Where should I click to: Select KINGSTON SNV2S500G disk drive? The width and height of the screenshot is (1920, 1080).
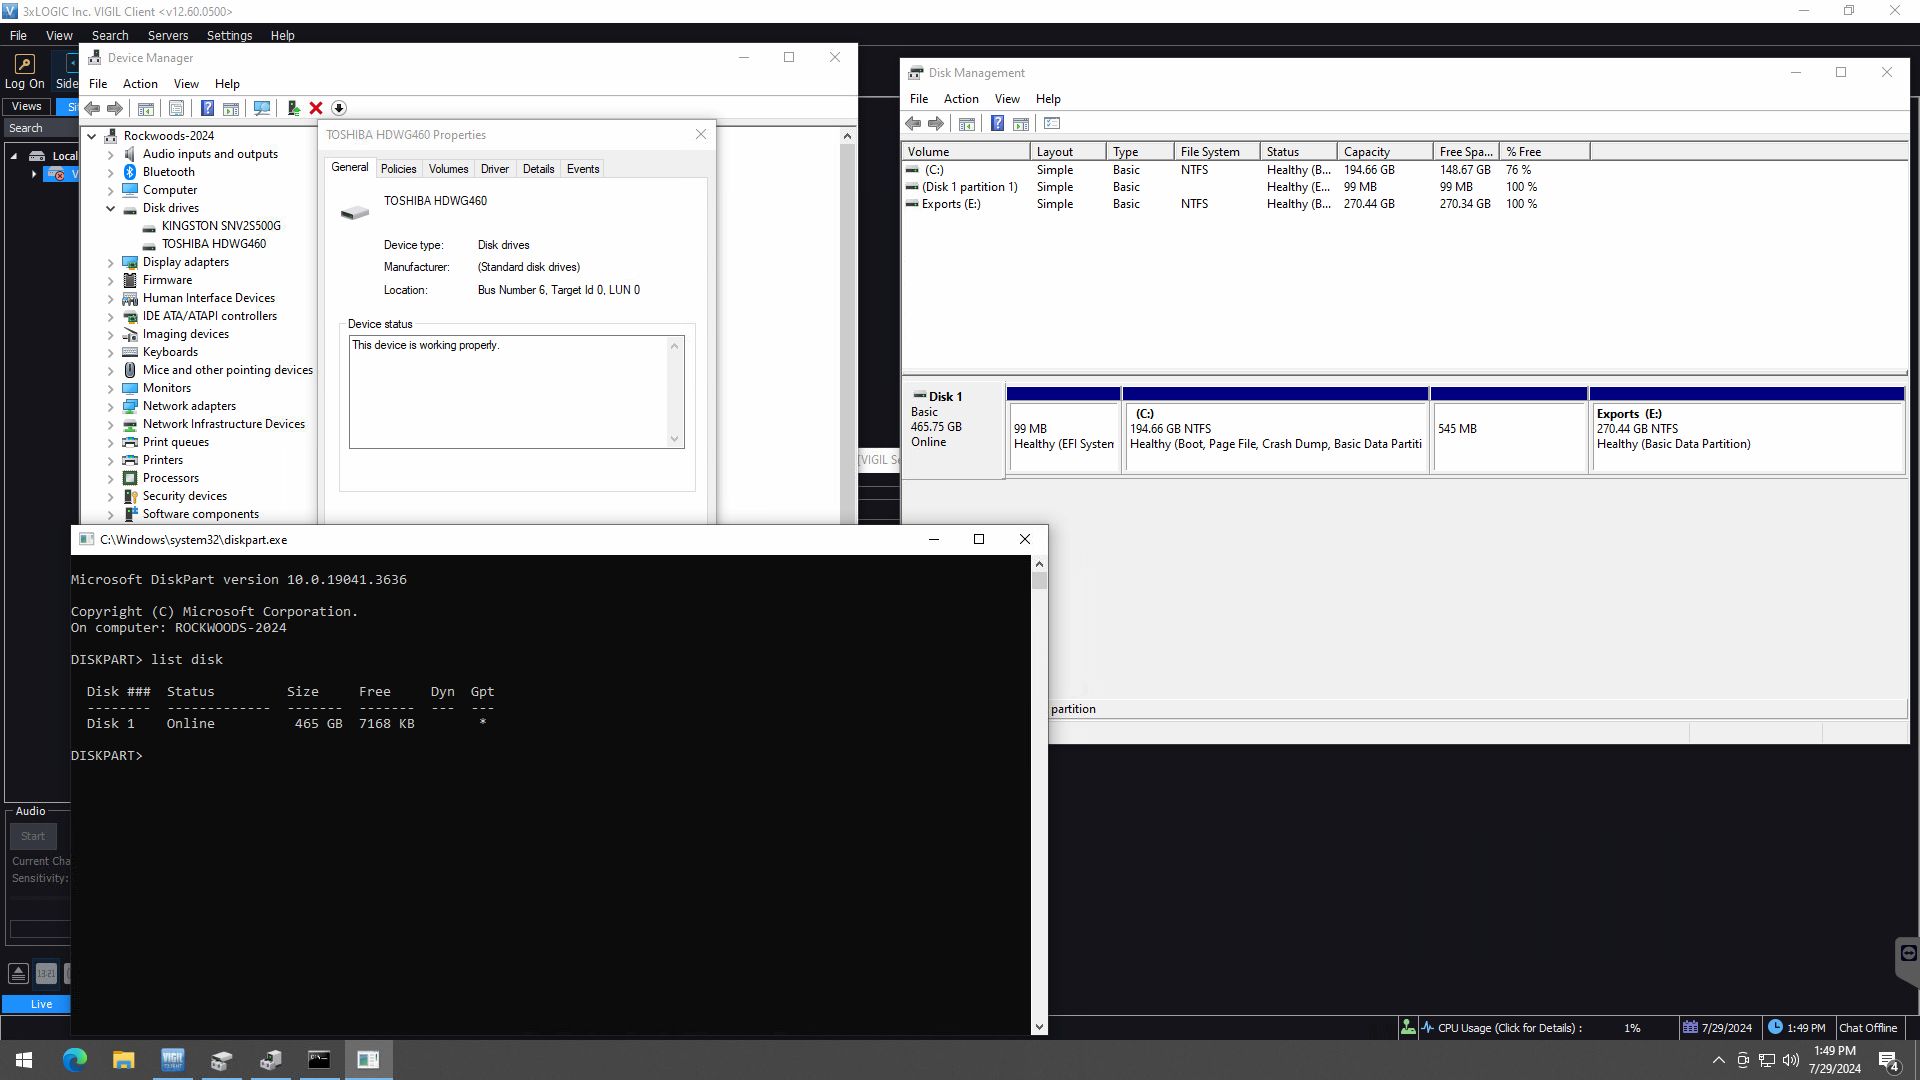(x=221, y=226)
